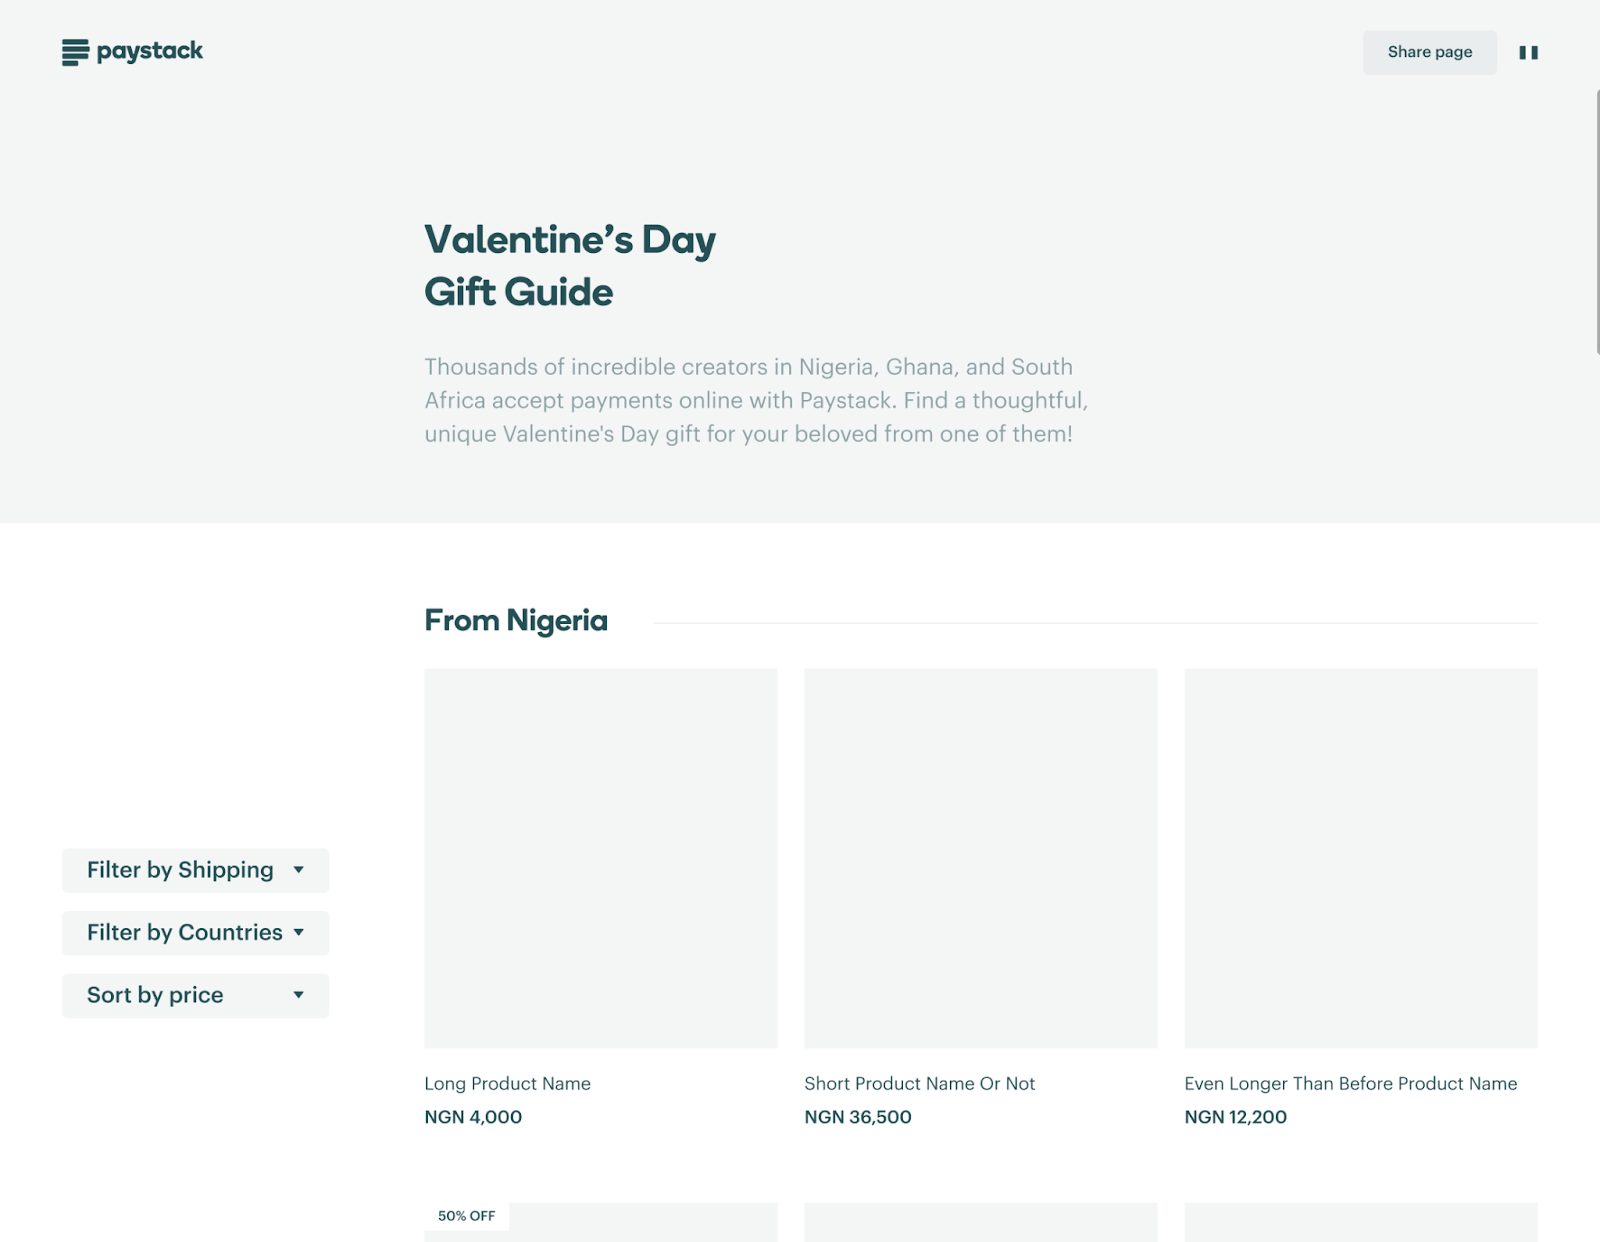The width and height of the screenshot is (1600, 1242).
Task: Click the 'Long Product Name' title
Action: point(507,1083)
